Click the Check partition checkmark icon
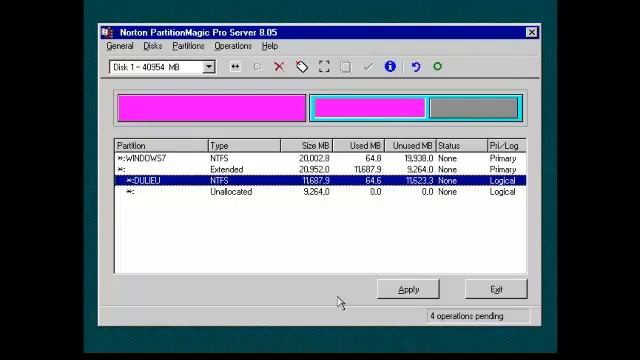This screenshot has height=360, width=640. tap(368, 67)
